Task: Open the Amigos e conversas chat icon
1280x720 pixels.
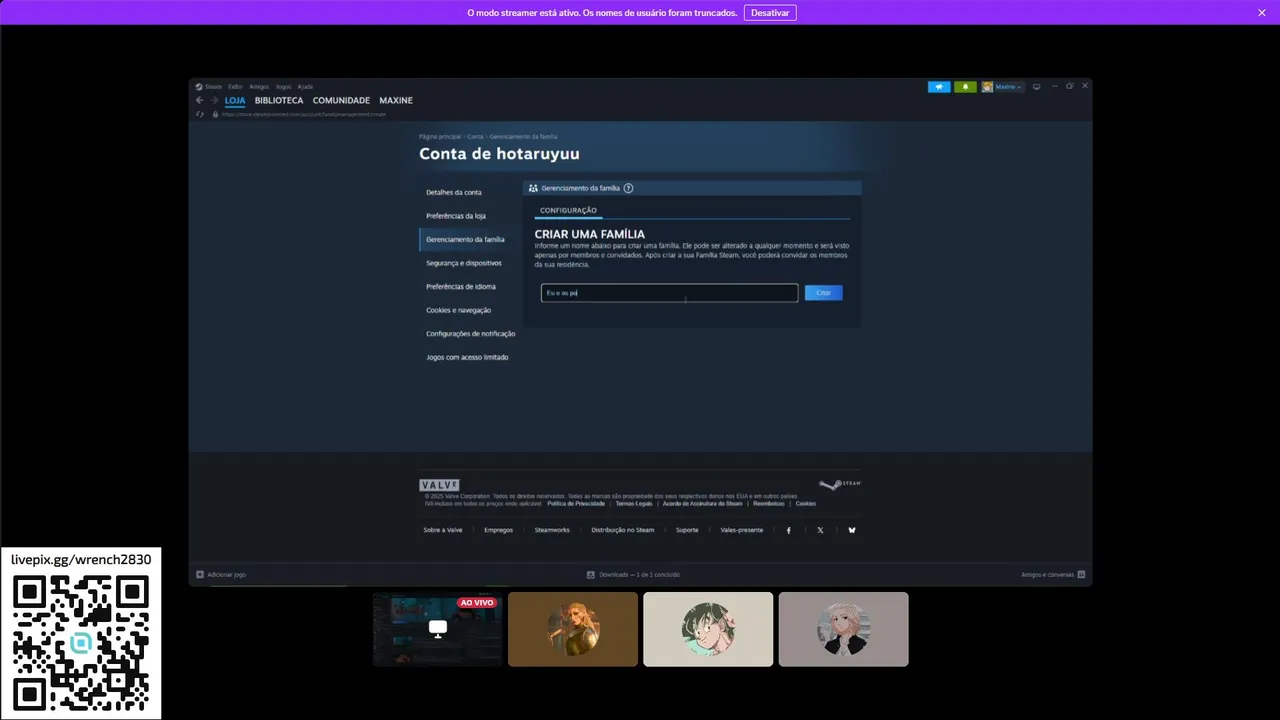Action: point(1081,575)
